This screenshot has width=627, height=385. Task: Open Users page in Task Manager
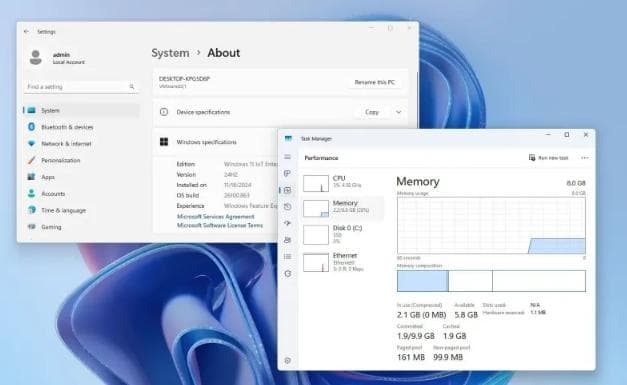coord(288,240)
